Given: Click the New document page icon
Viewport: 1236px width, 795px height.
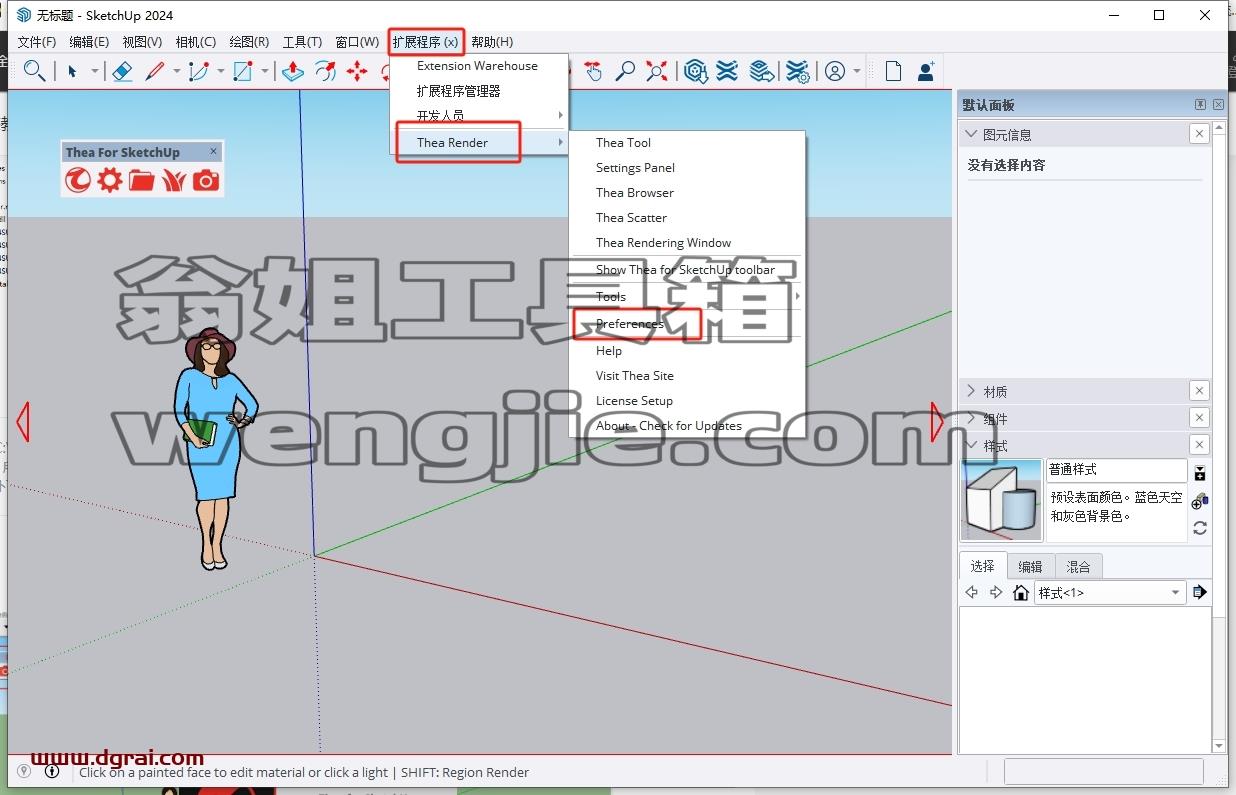Looking at the screenshot, I should [893, 71].
